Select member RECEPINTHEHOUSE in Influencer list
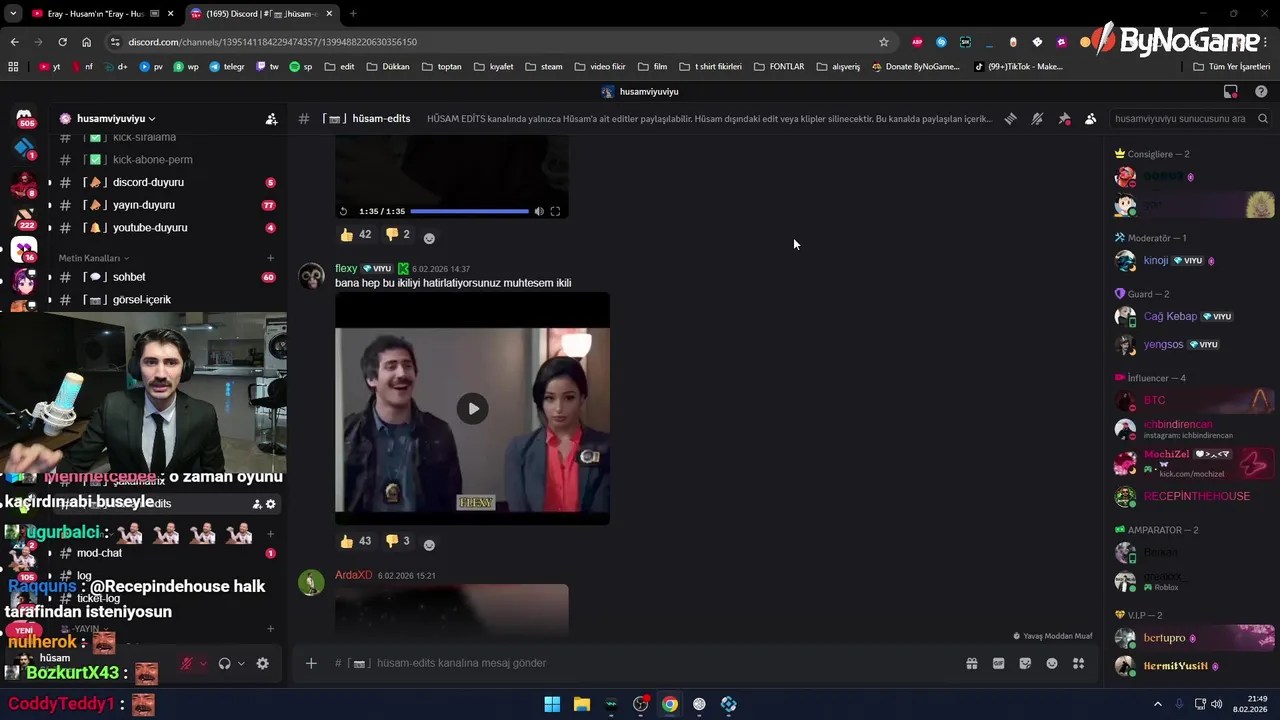 pyautogui.click(x=1196, y=496)
